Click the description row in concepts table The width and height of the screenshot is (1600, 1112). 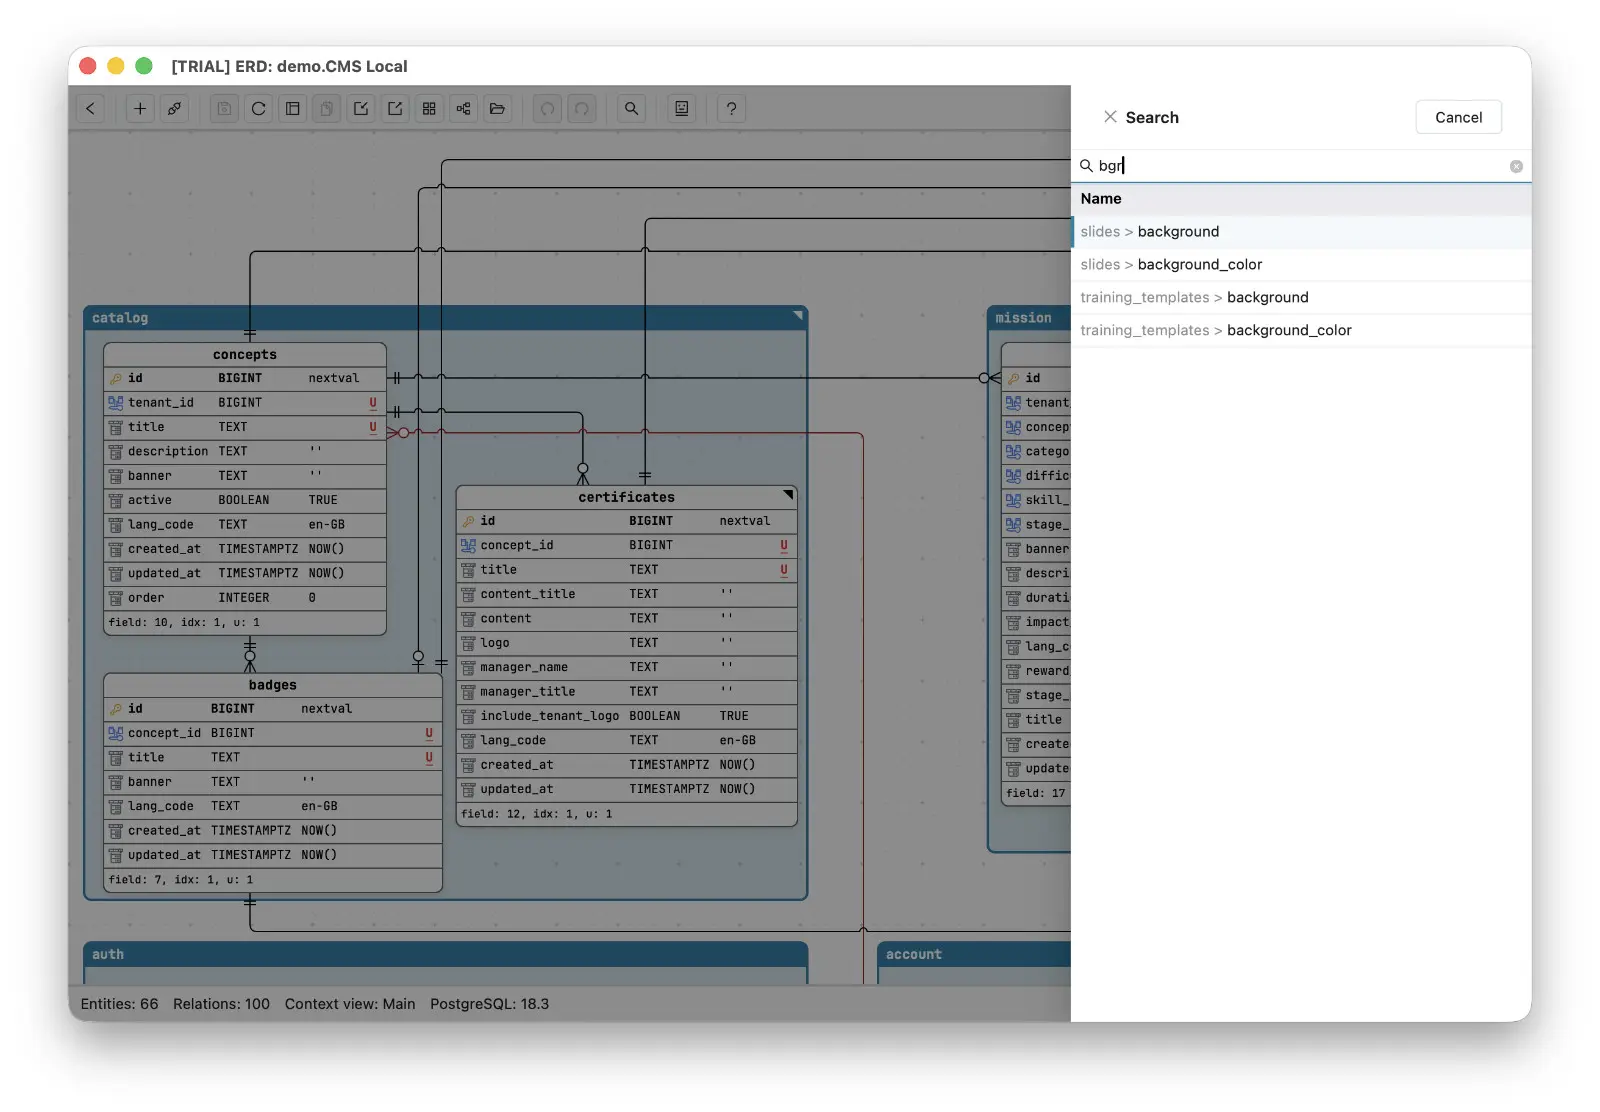(x=245, y=452)
